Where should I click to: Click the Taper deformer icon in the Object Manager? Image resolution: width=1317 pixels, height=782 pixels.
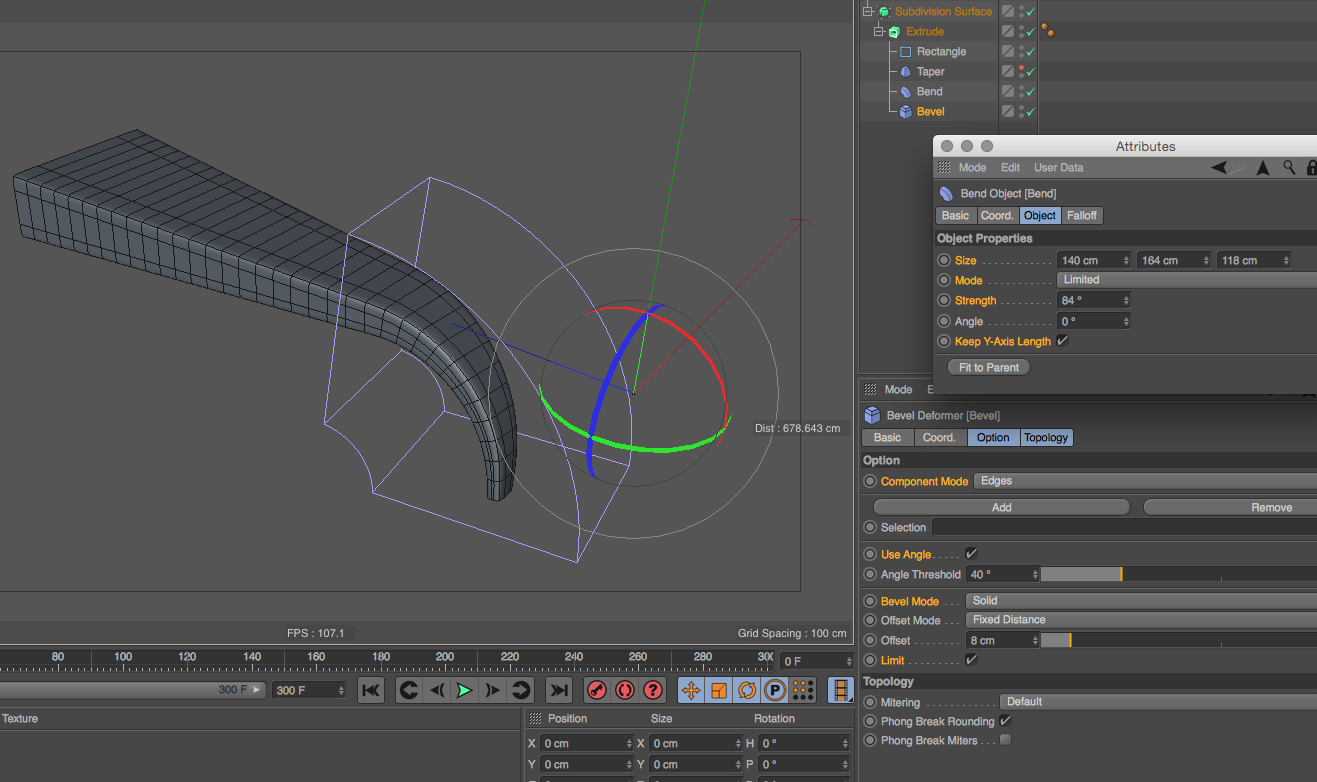point(906,71)
